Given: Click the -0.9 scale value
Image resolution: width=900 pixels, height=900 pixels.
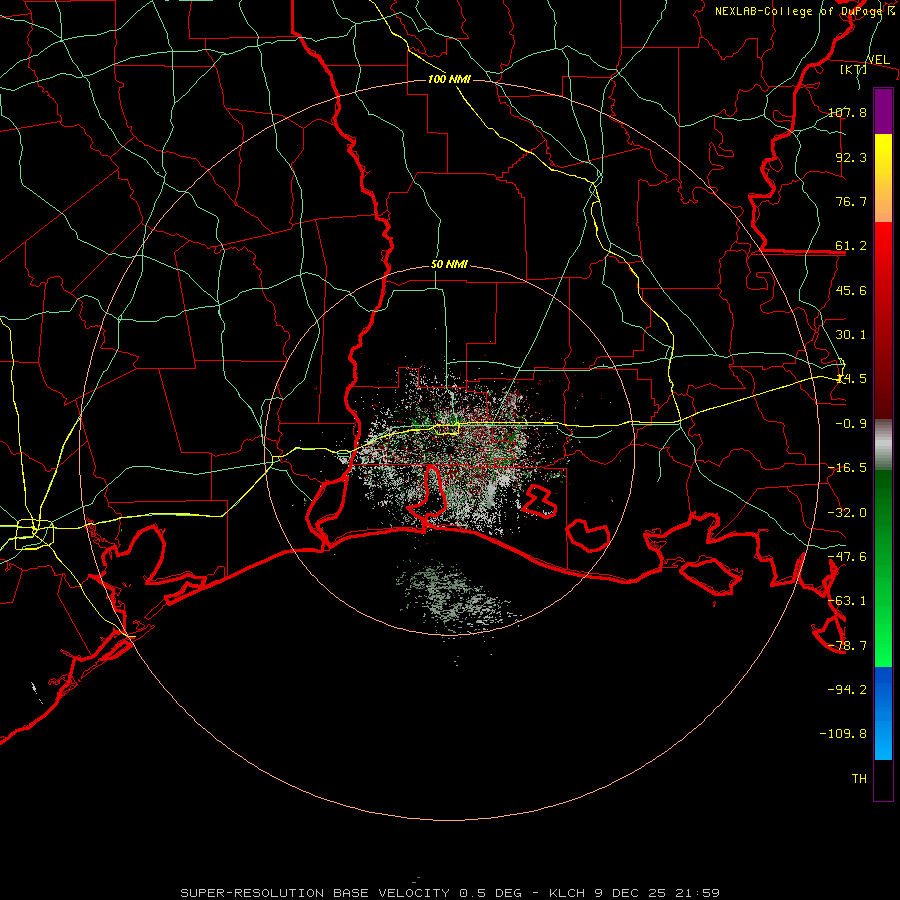Looking at the screenshot, I should point(851,423).
